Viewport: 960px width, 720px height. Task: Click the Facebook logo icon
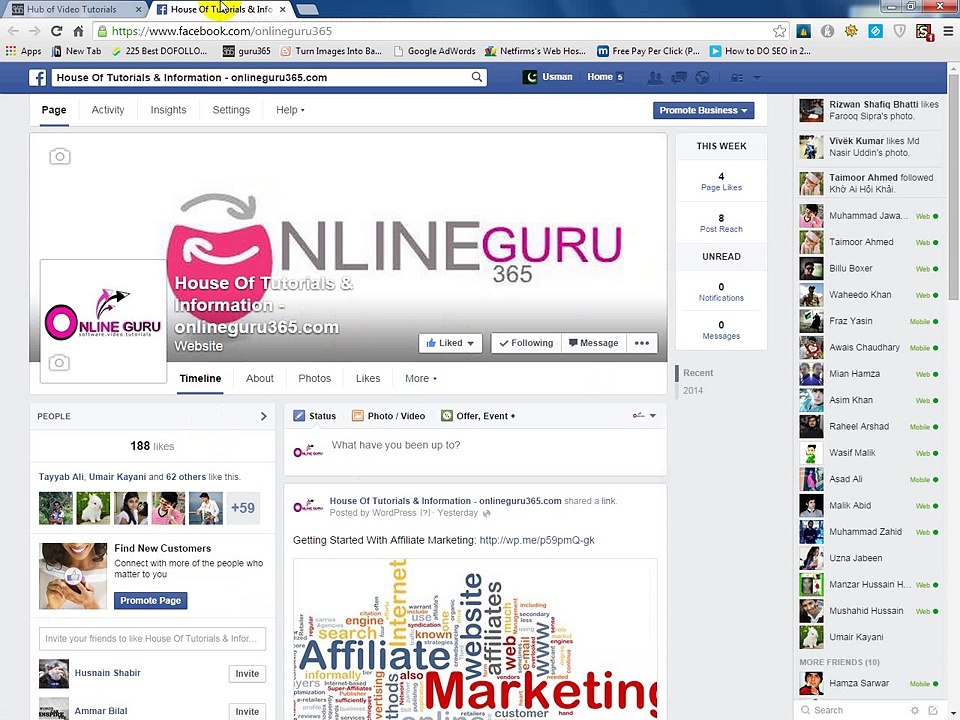[38, 78]
